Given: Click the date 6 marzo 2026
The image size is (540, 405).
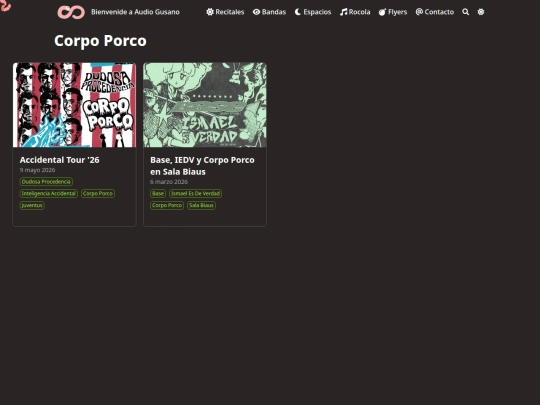Looking at the screenshot, I should point(169,182).
